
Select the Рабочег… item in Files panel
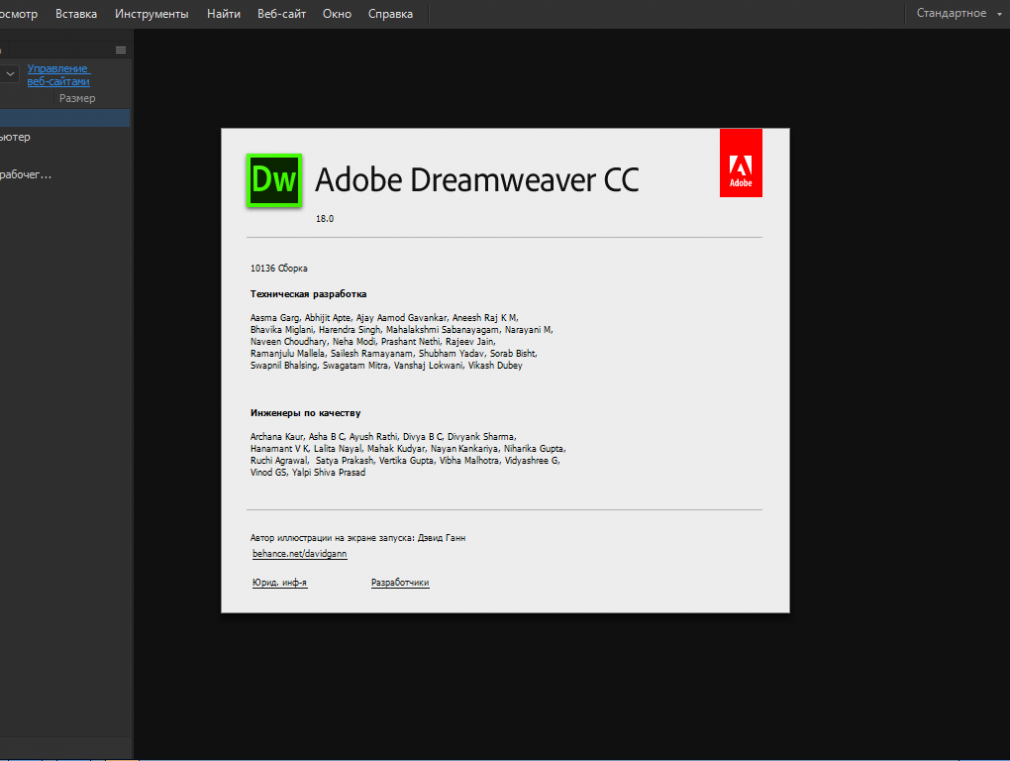[x=26, y=175]
